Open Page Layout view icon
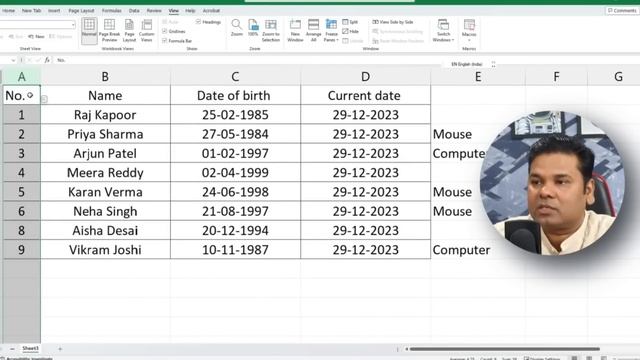The image size is (640, 360). [129, 31]
